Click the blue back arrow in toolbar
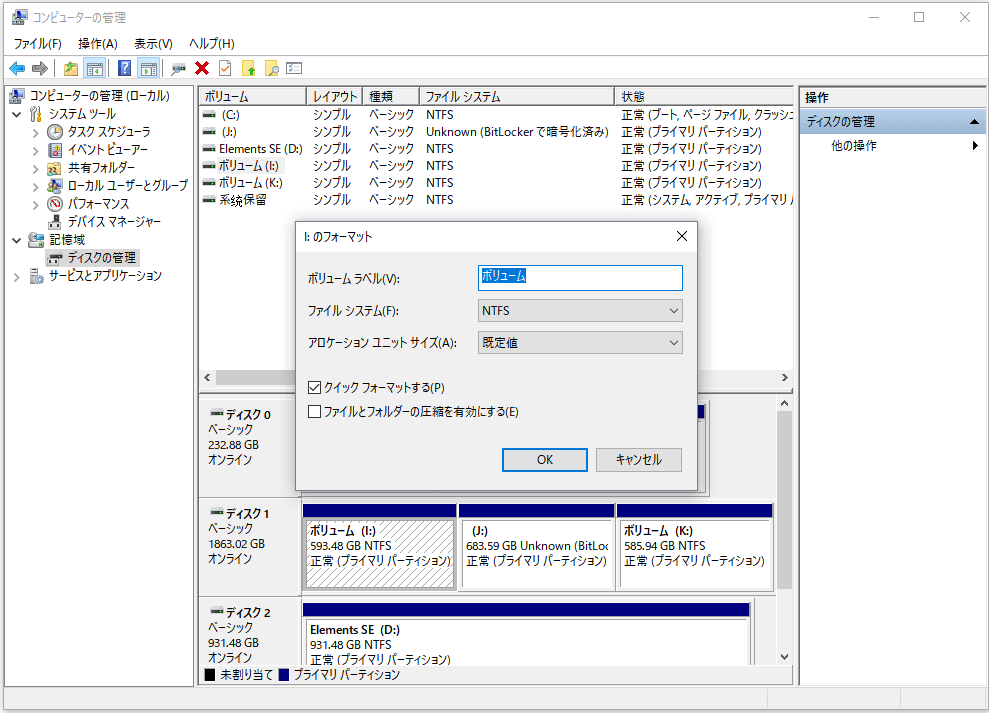The width and height of the screenshot is (989, 713). 17,68
